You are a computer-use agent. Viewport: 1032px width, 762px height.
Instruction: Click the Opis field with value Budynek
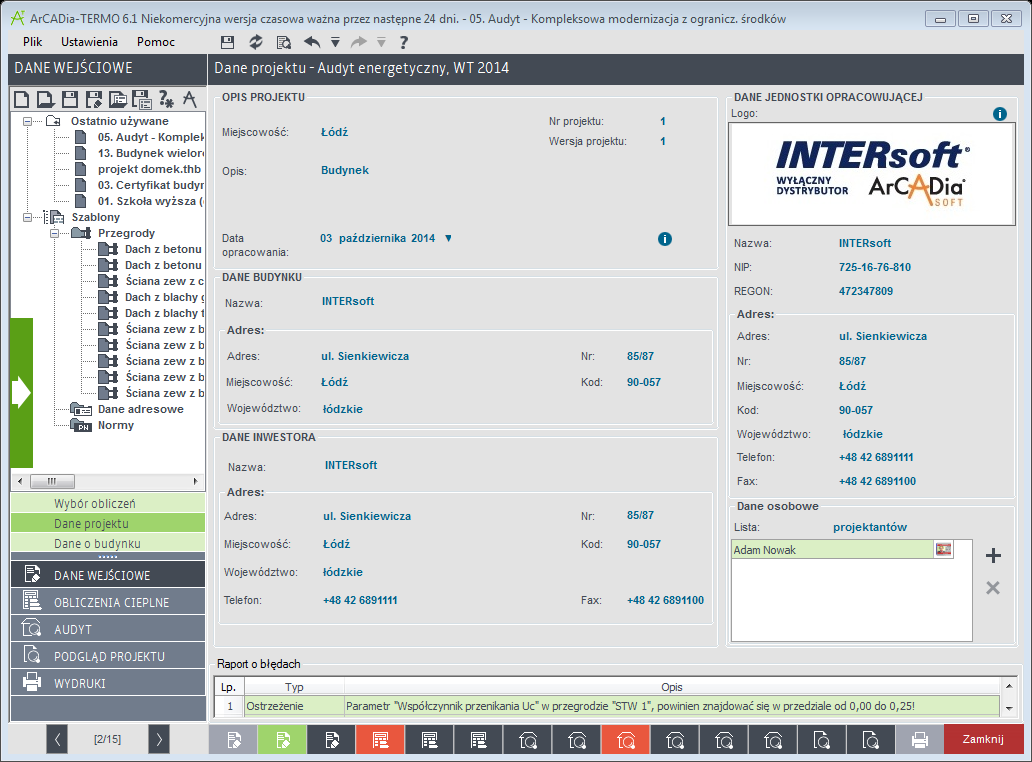coord(345,170)
